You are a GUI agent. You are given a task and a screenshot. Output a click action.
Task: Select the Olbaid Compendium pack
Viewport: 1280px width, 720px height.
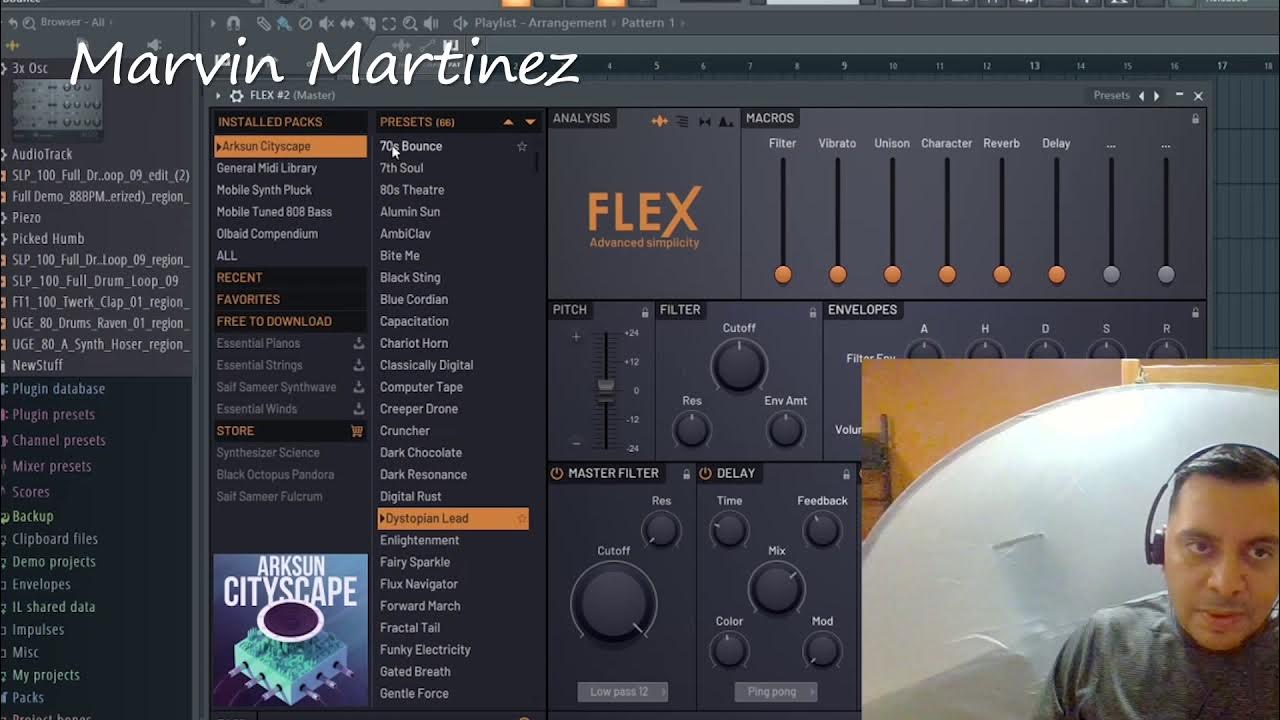point(267,234)
